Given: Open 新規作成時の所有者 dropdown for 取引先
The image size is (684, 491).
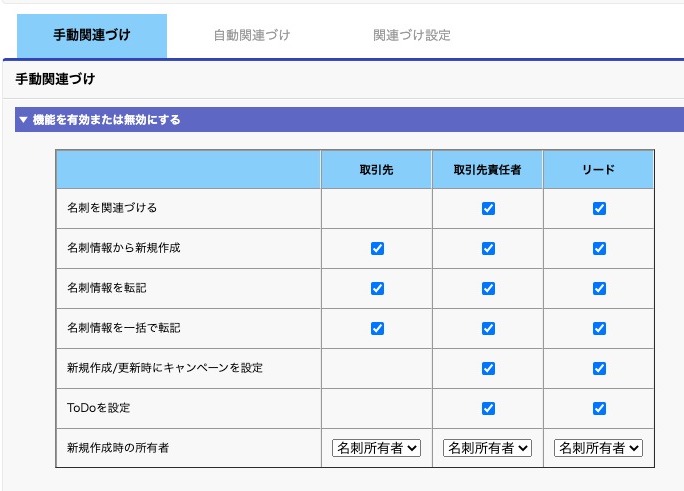Looking at the screenshot, I should (x=376, y=448).
